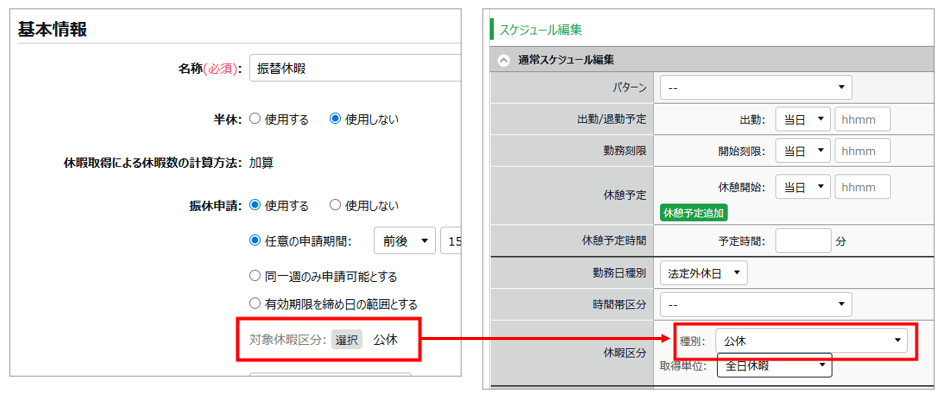944x397 pixels.
Task: Open the 開始刻限 当日 day dropdown
Action: pos(803,151)
